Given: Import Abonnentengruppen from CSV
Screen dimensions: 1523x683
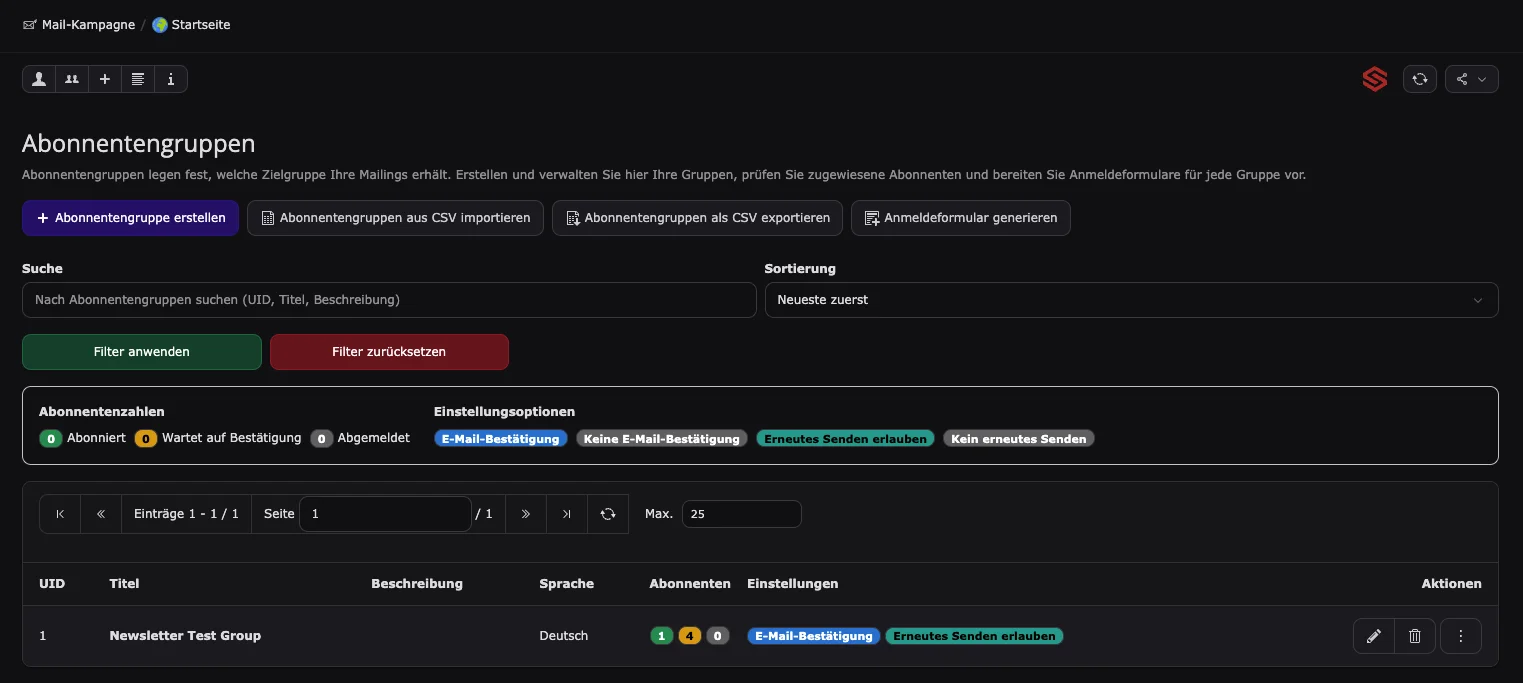Looking at the screenshot, I should coord(395,218).
